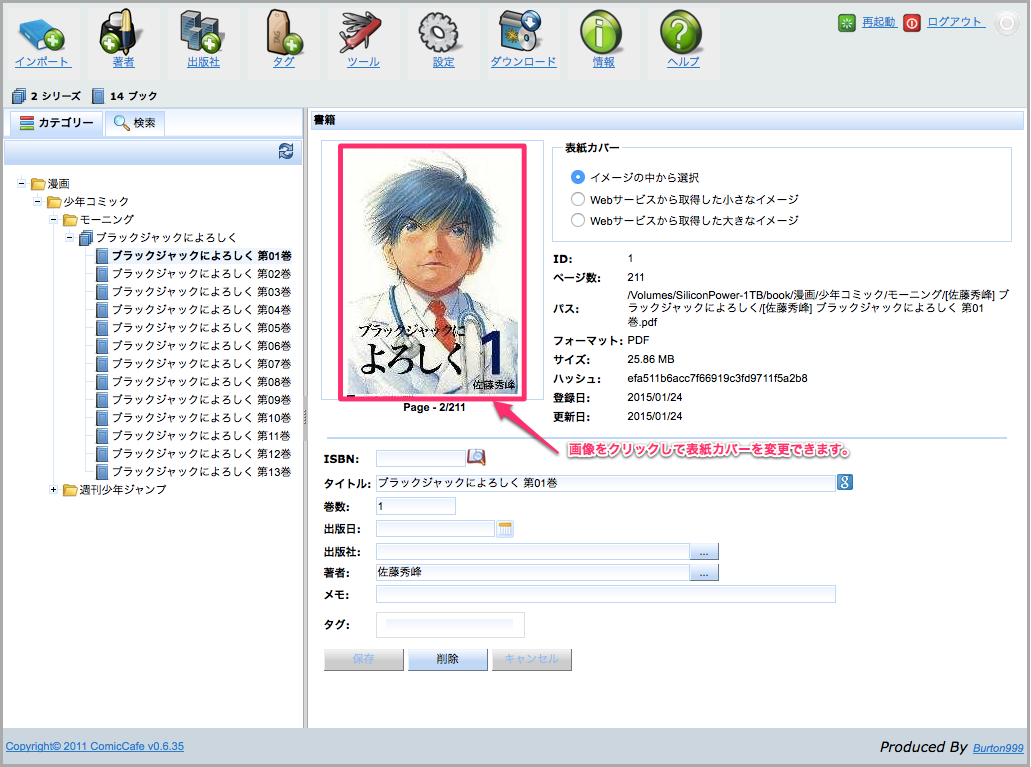Image resolution: width=1031 pixels, height=767 pixels.
Task: Select ブラックジャックによろしく 第03巻 in tree
Action: (x=201, y=291)
